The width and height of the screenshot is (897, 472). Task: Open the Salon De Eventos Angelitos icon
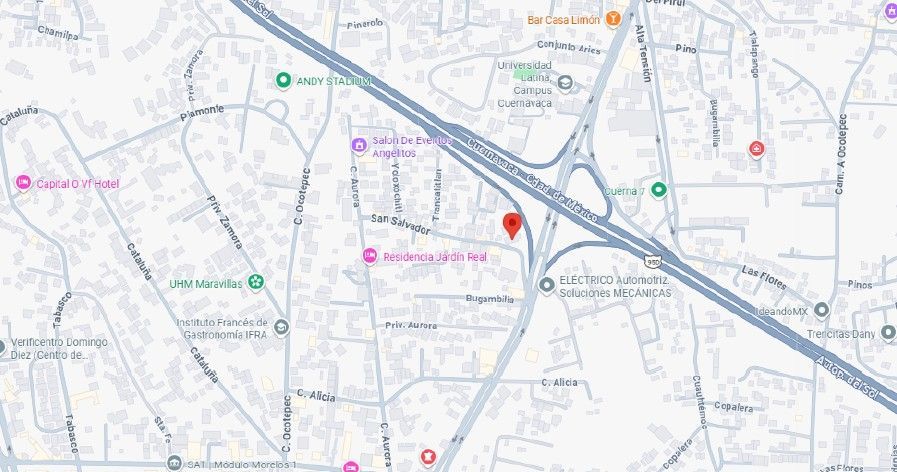pyautogui.click(x=359, y=145)
